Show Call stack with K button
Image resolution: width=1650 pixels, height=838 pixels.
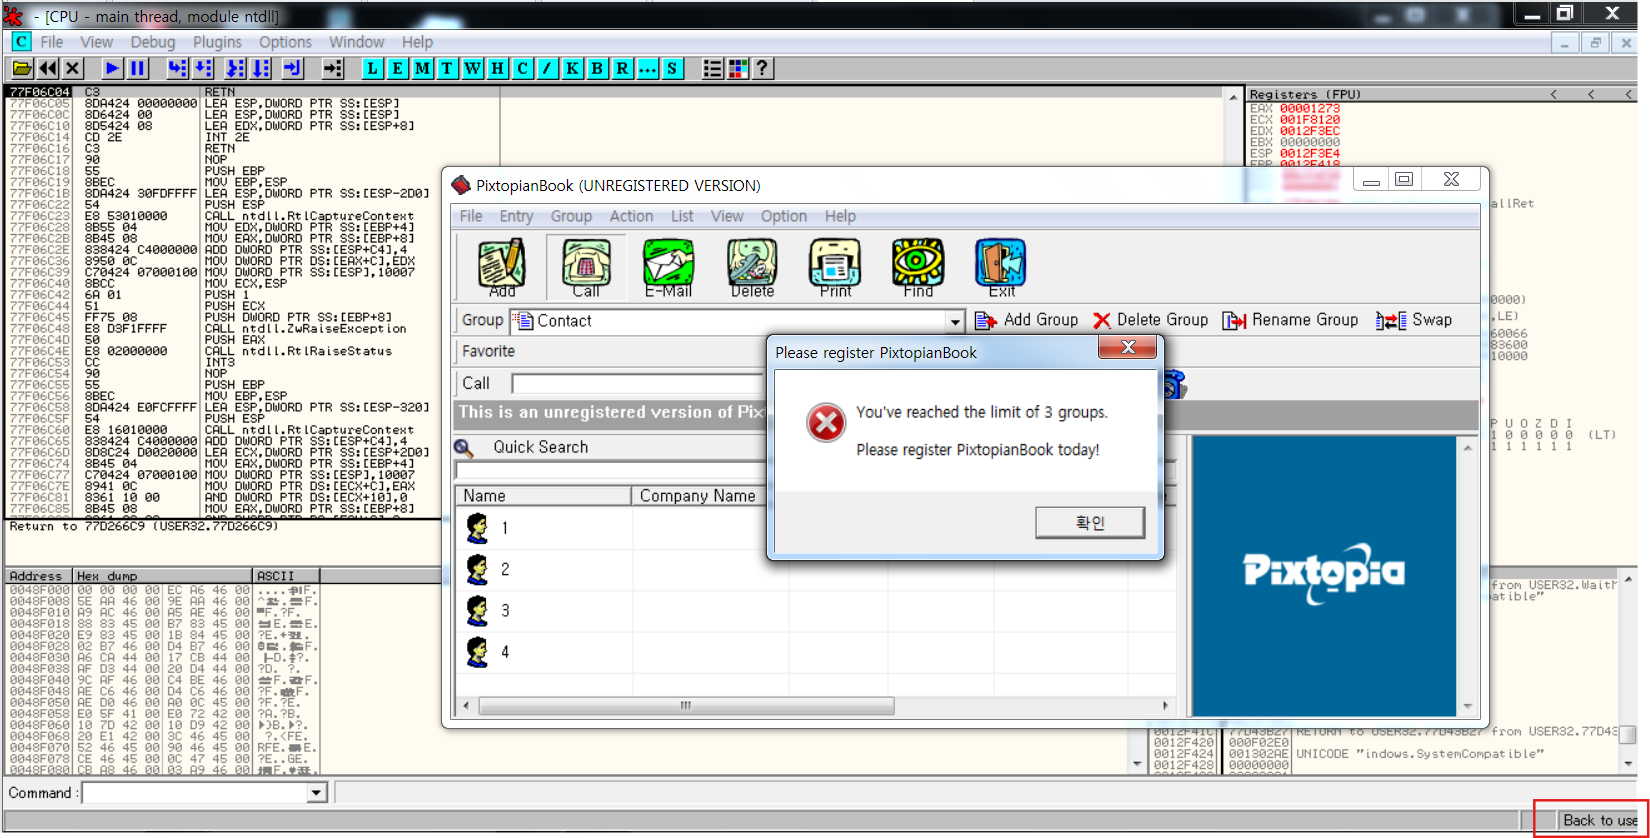572,68
